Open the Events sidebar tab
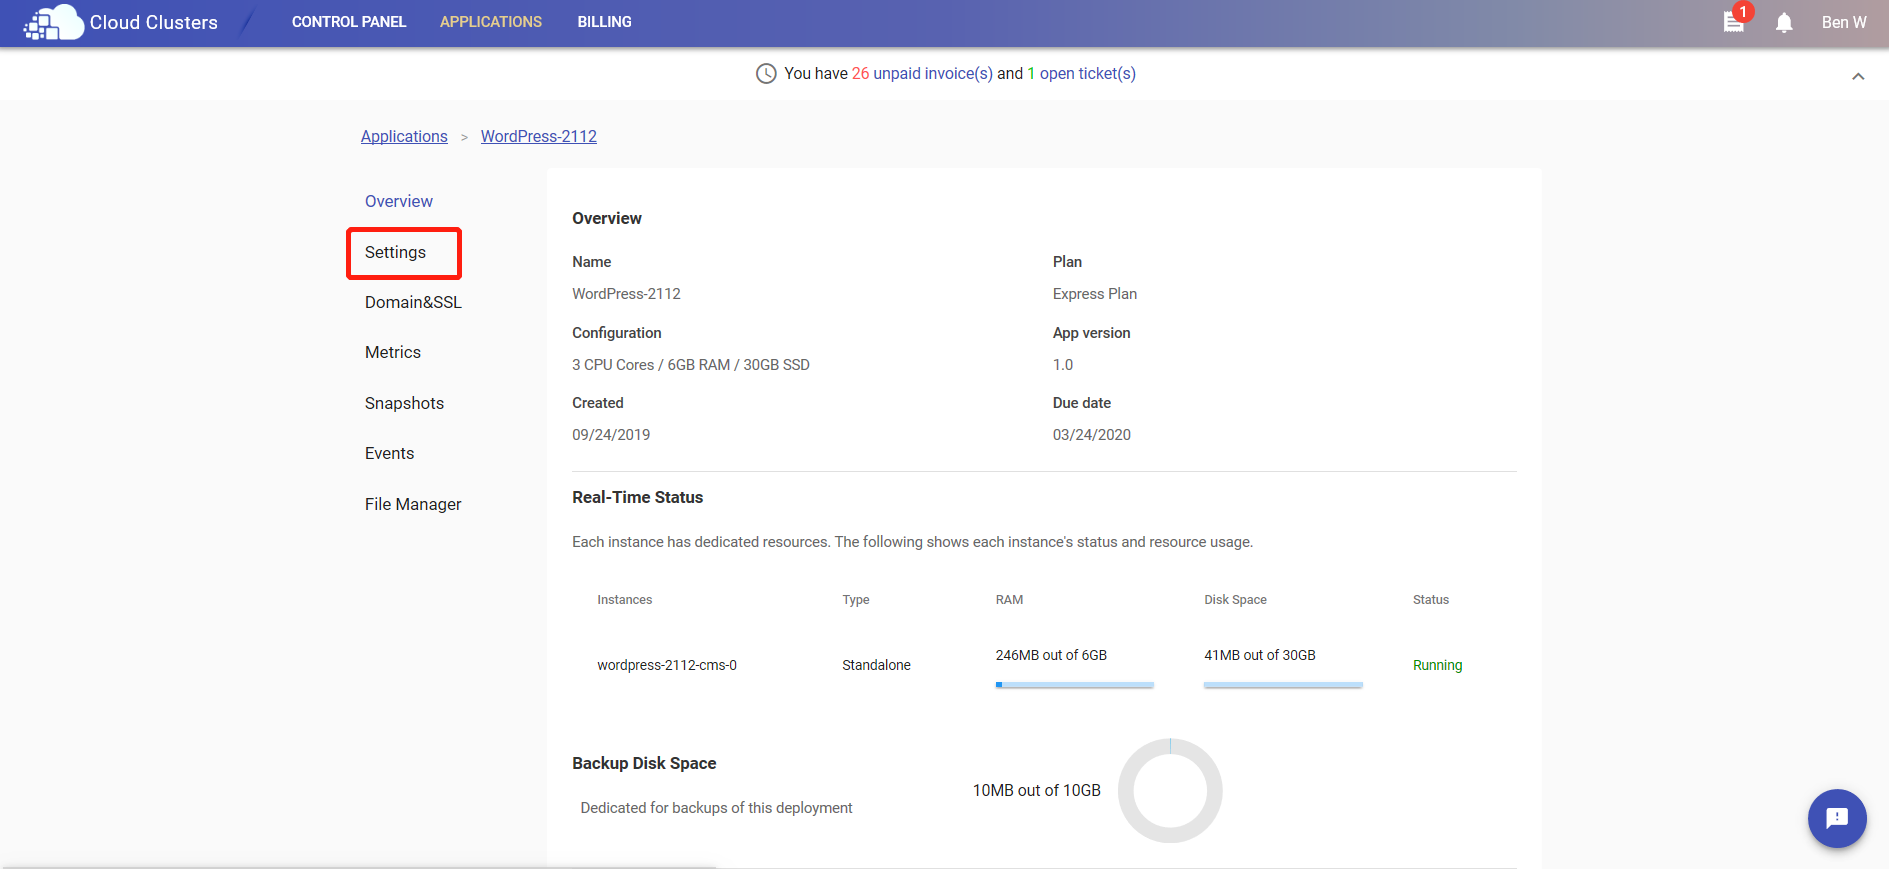1889x869 pixels. (x=389, y=453)
